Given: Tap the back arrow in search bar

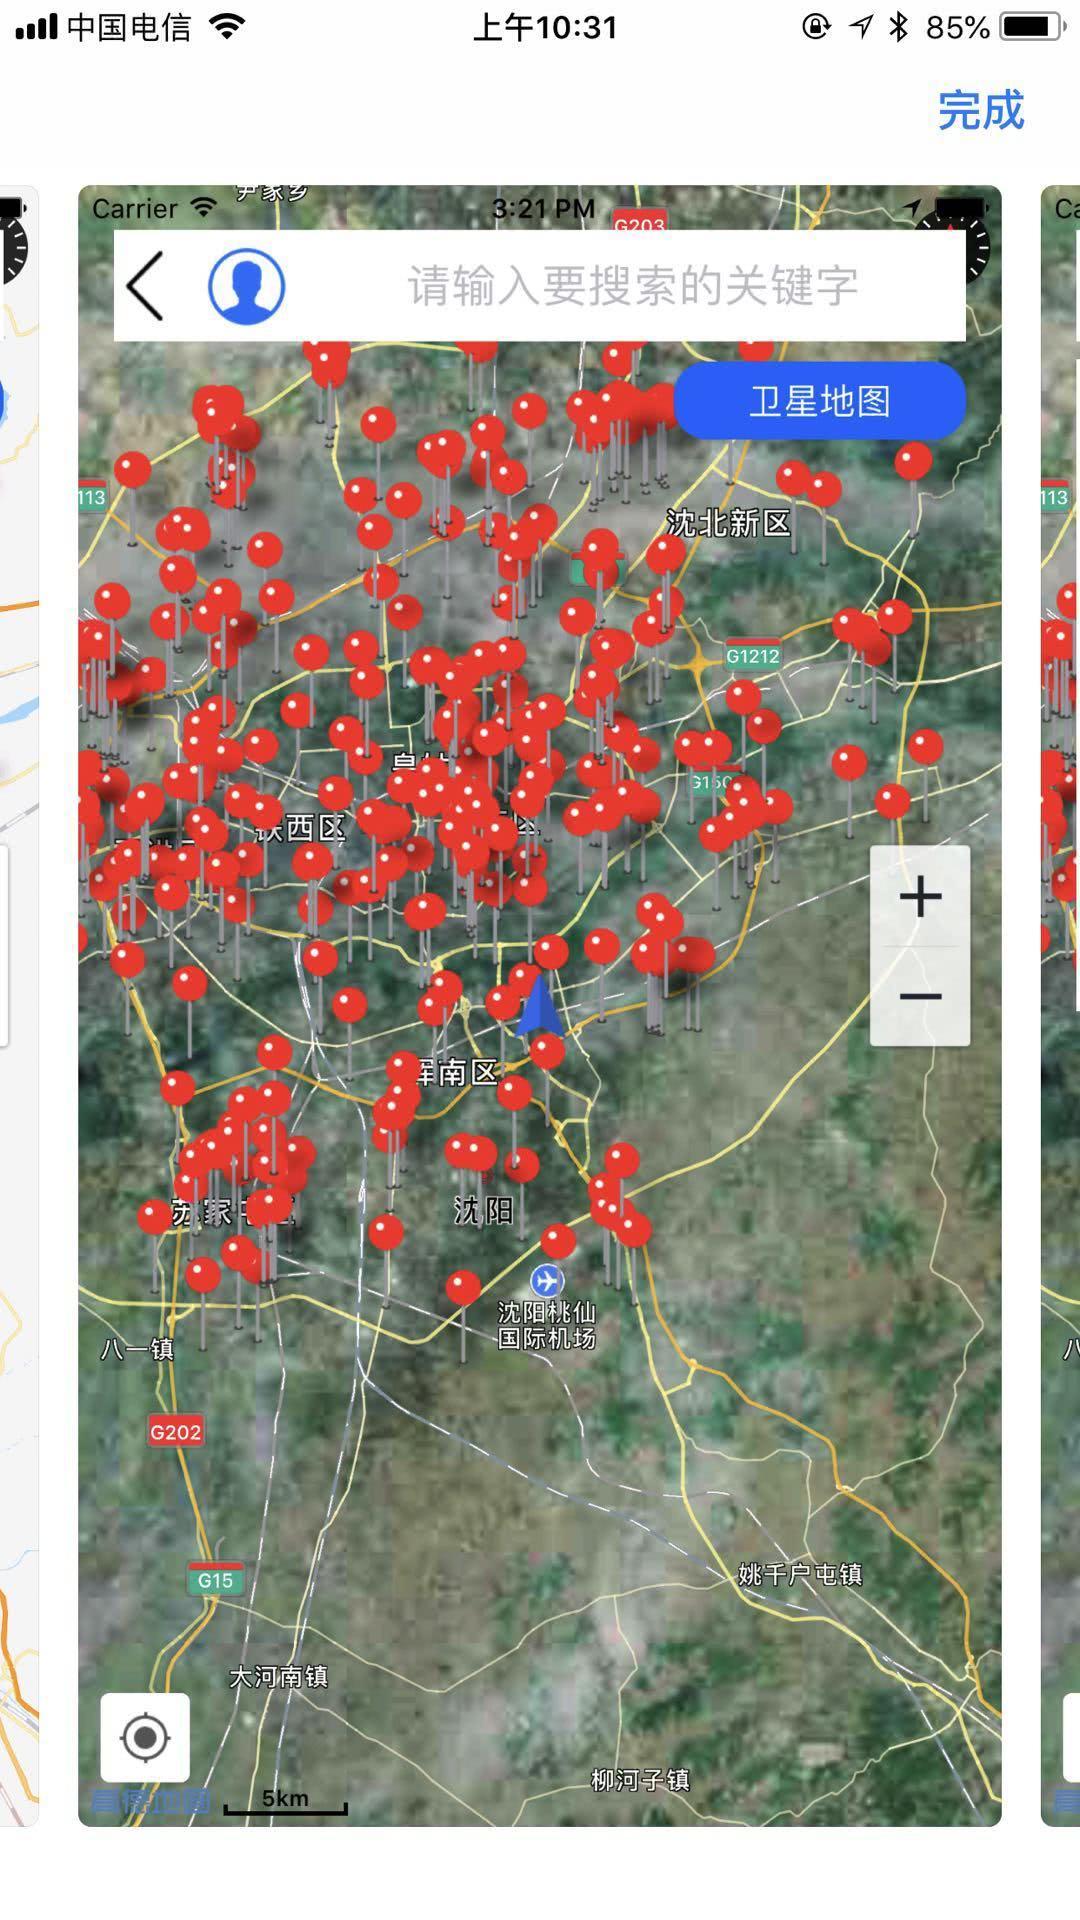Looking at the screenshot, I should point(146,286).
